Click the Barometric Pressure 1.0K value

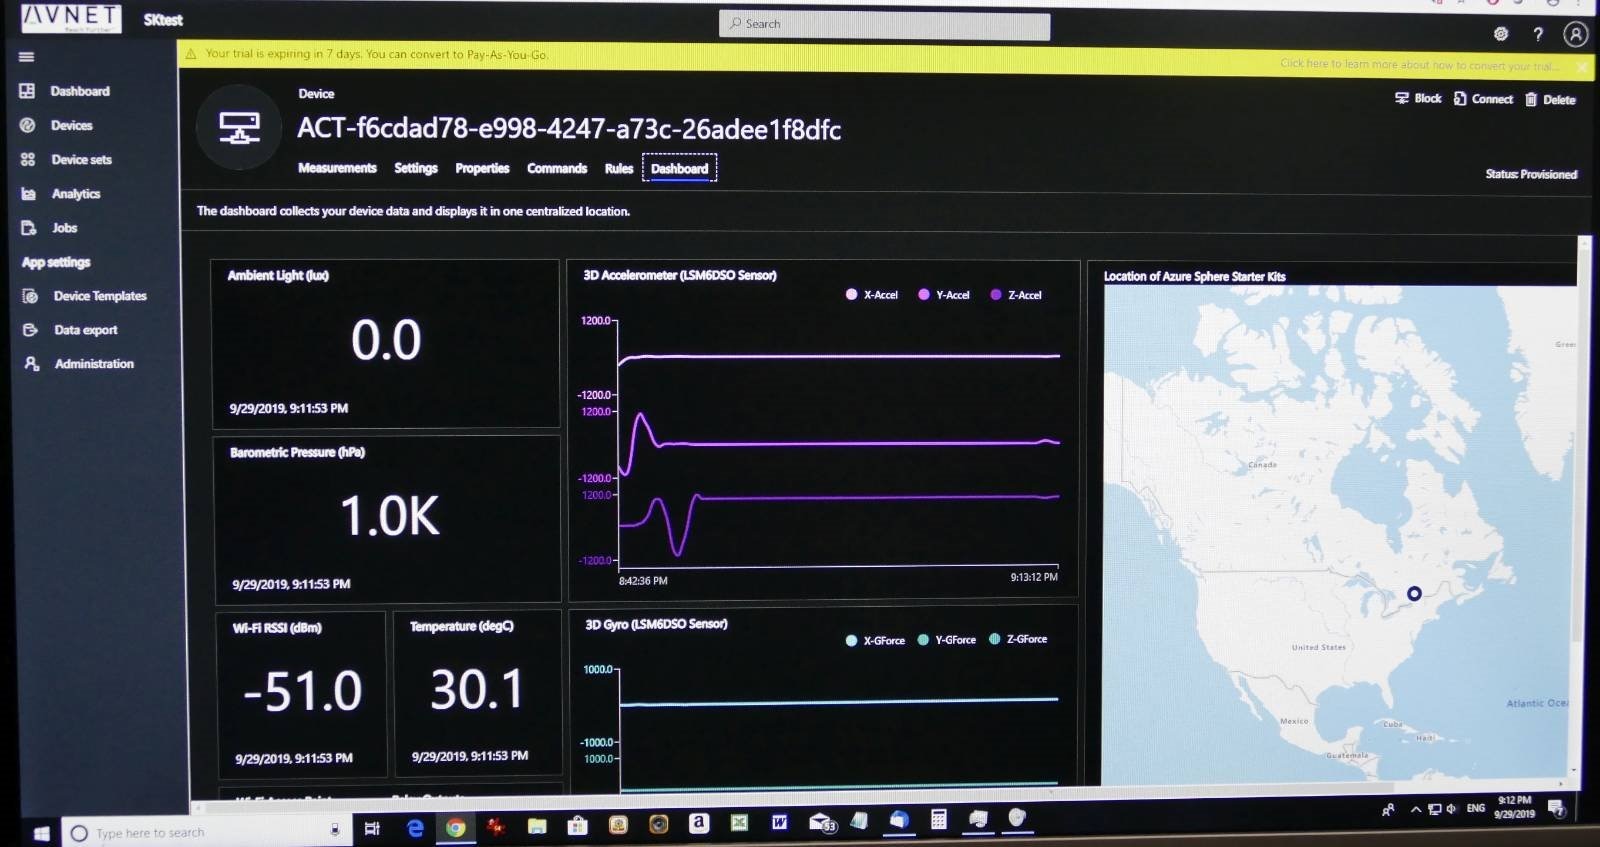coord(390,516)
